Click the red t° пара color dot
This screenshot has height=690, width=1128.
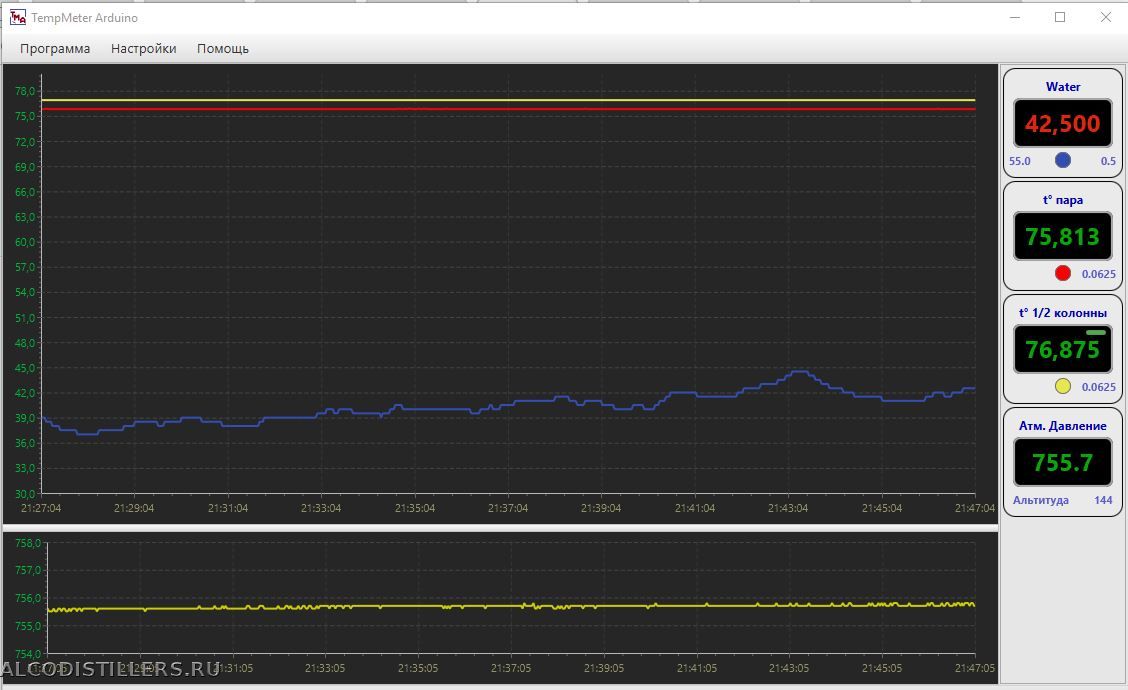[1063, 273]
